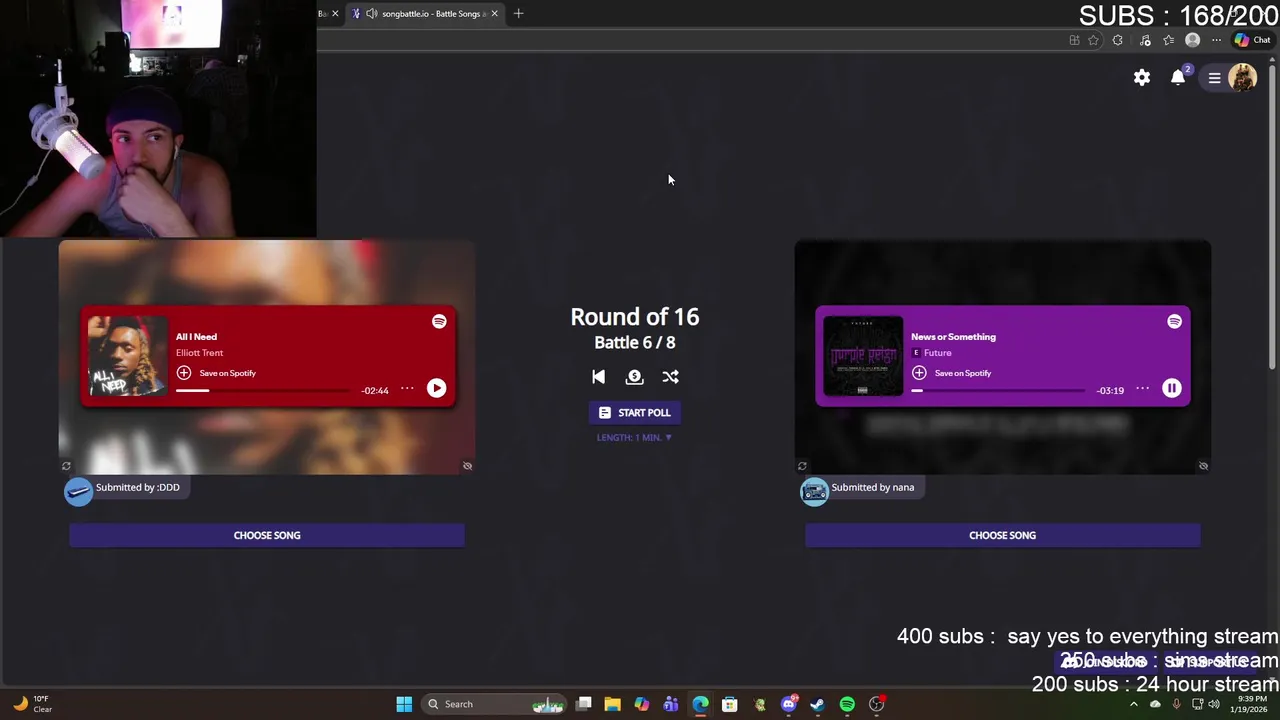Open browser favorites list icon
Viewport: 1280px width, 720px height.
[x=1168, y=40]
